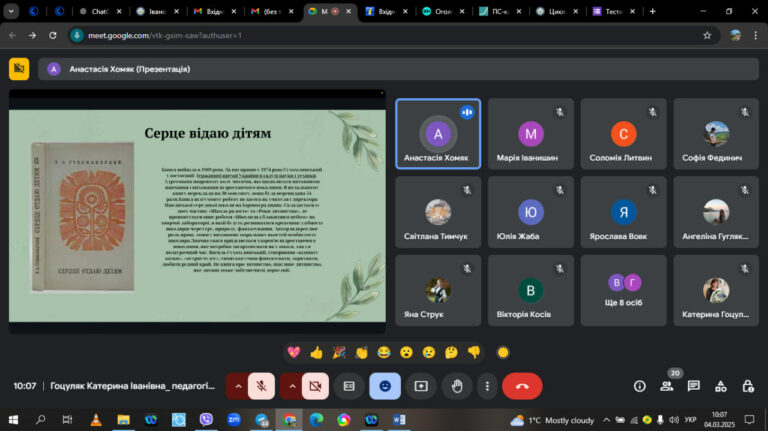This screenshot has width=768, height=431.
Task: Select the Ще 8 осіб participants tile
Action: click(623, 290)
